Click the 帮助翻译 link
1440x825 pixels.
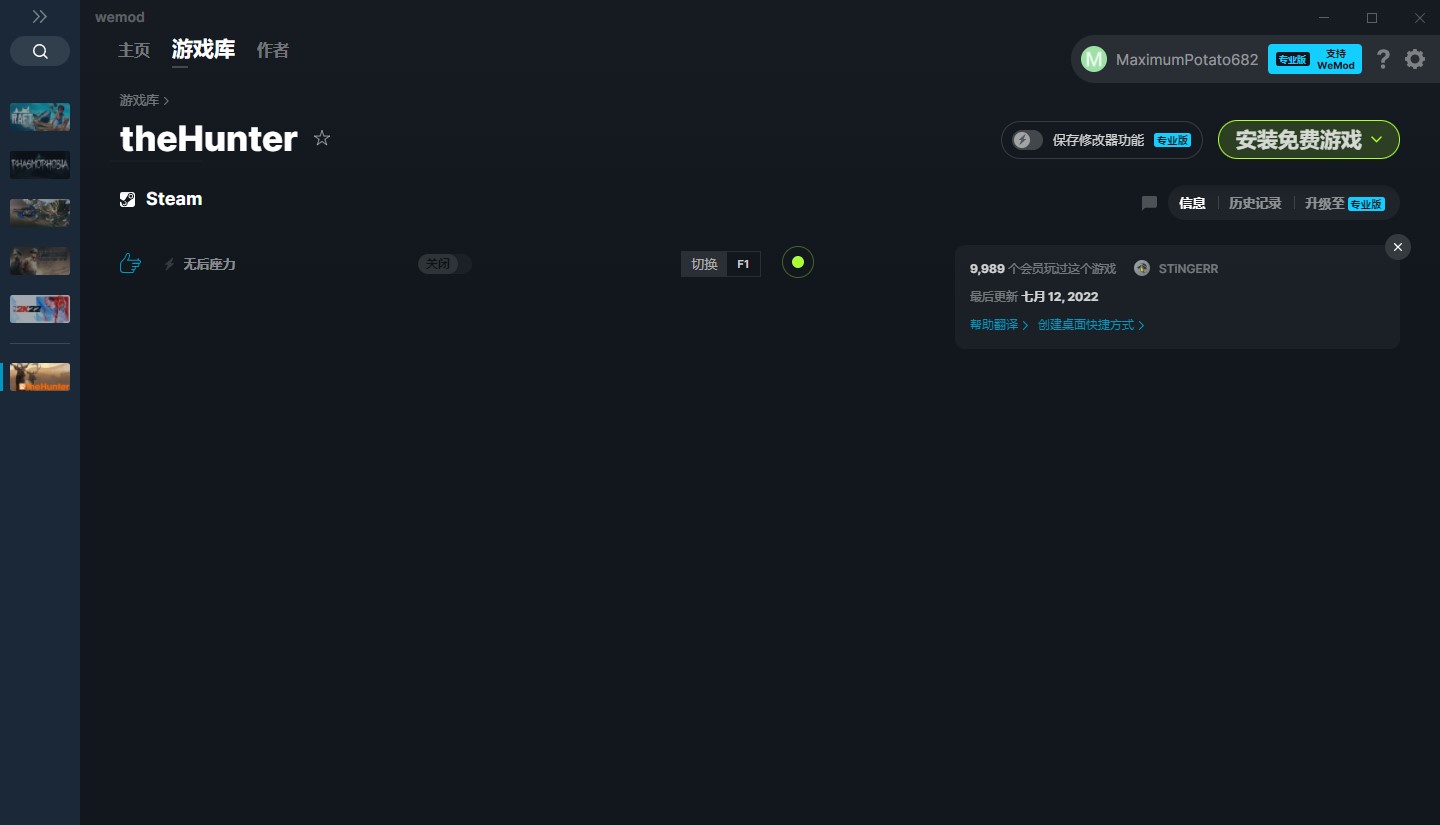tap(999, 325)
